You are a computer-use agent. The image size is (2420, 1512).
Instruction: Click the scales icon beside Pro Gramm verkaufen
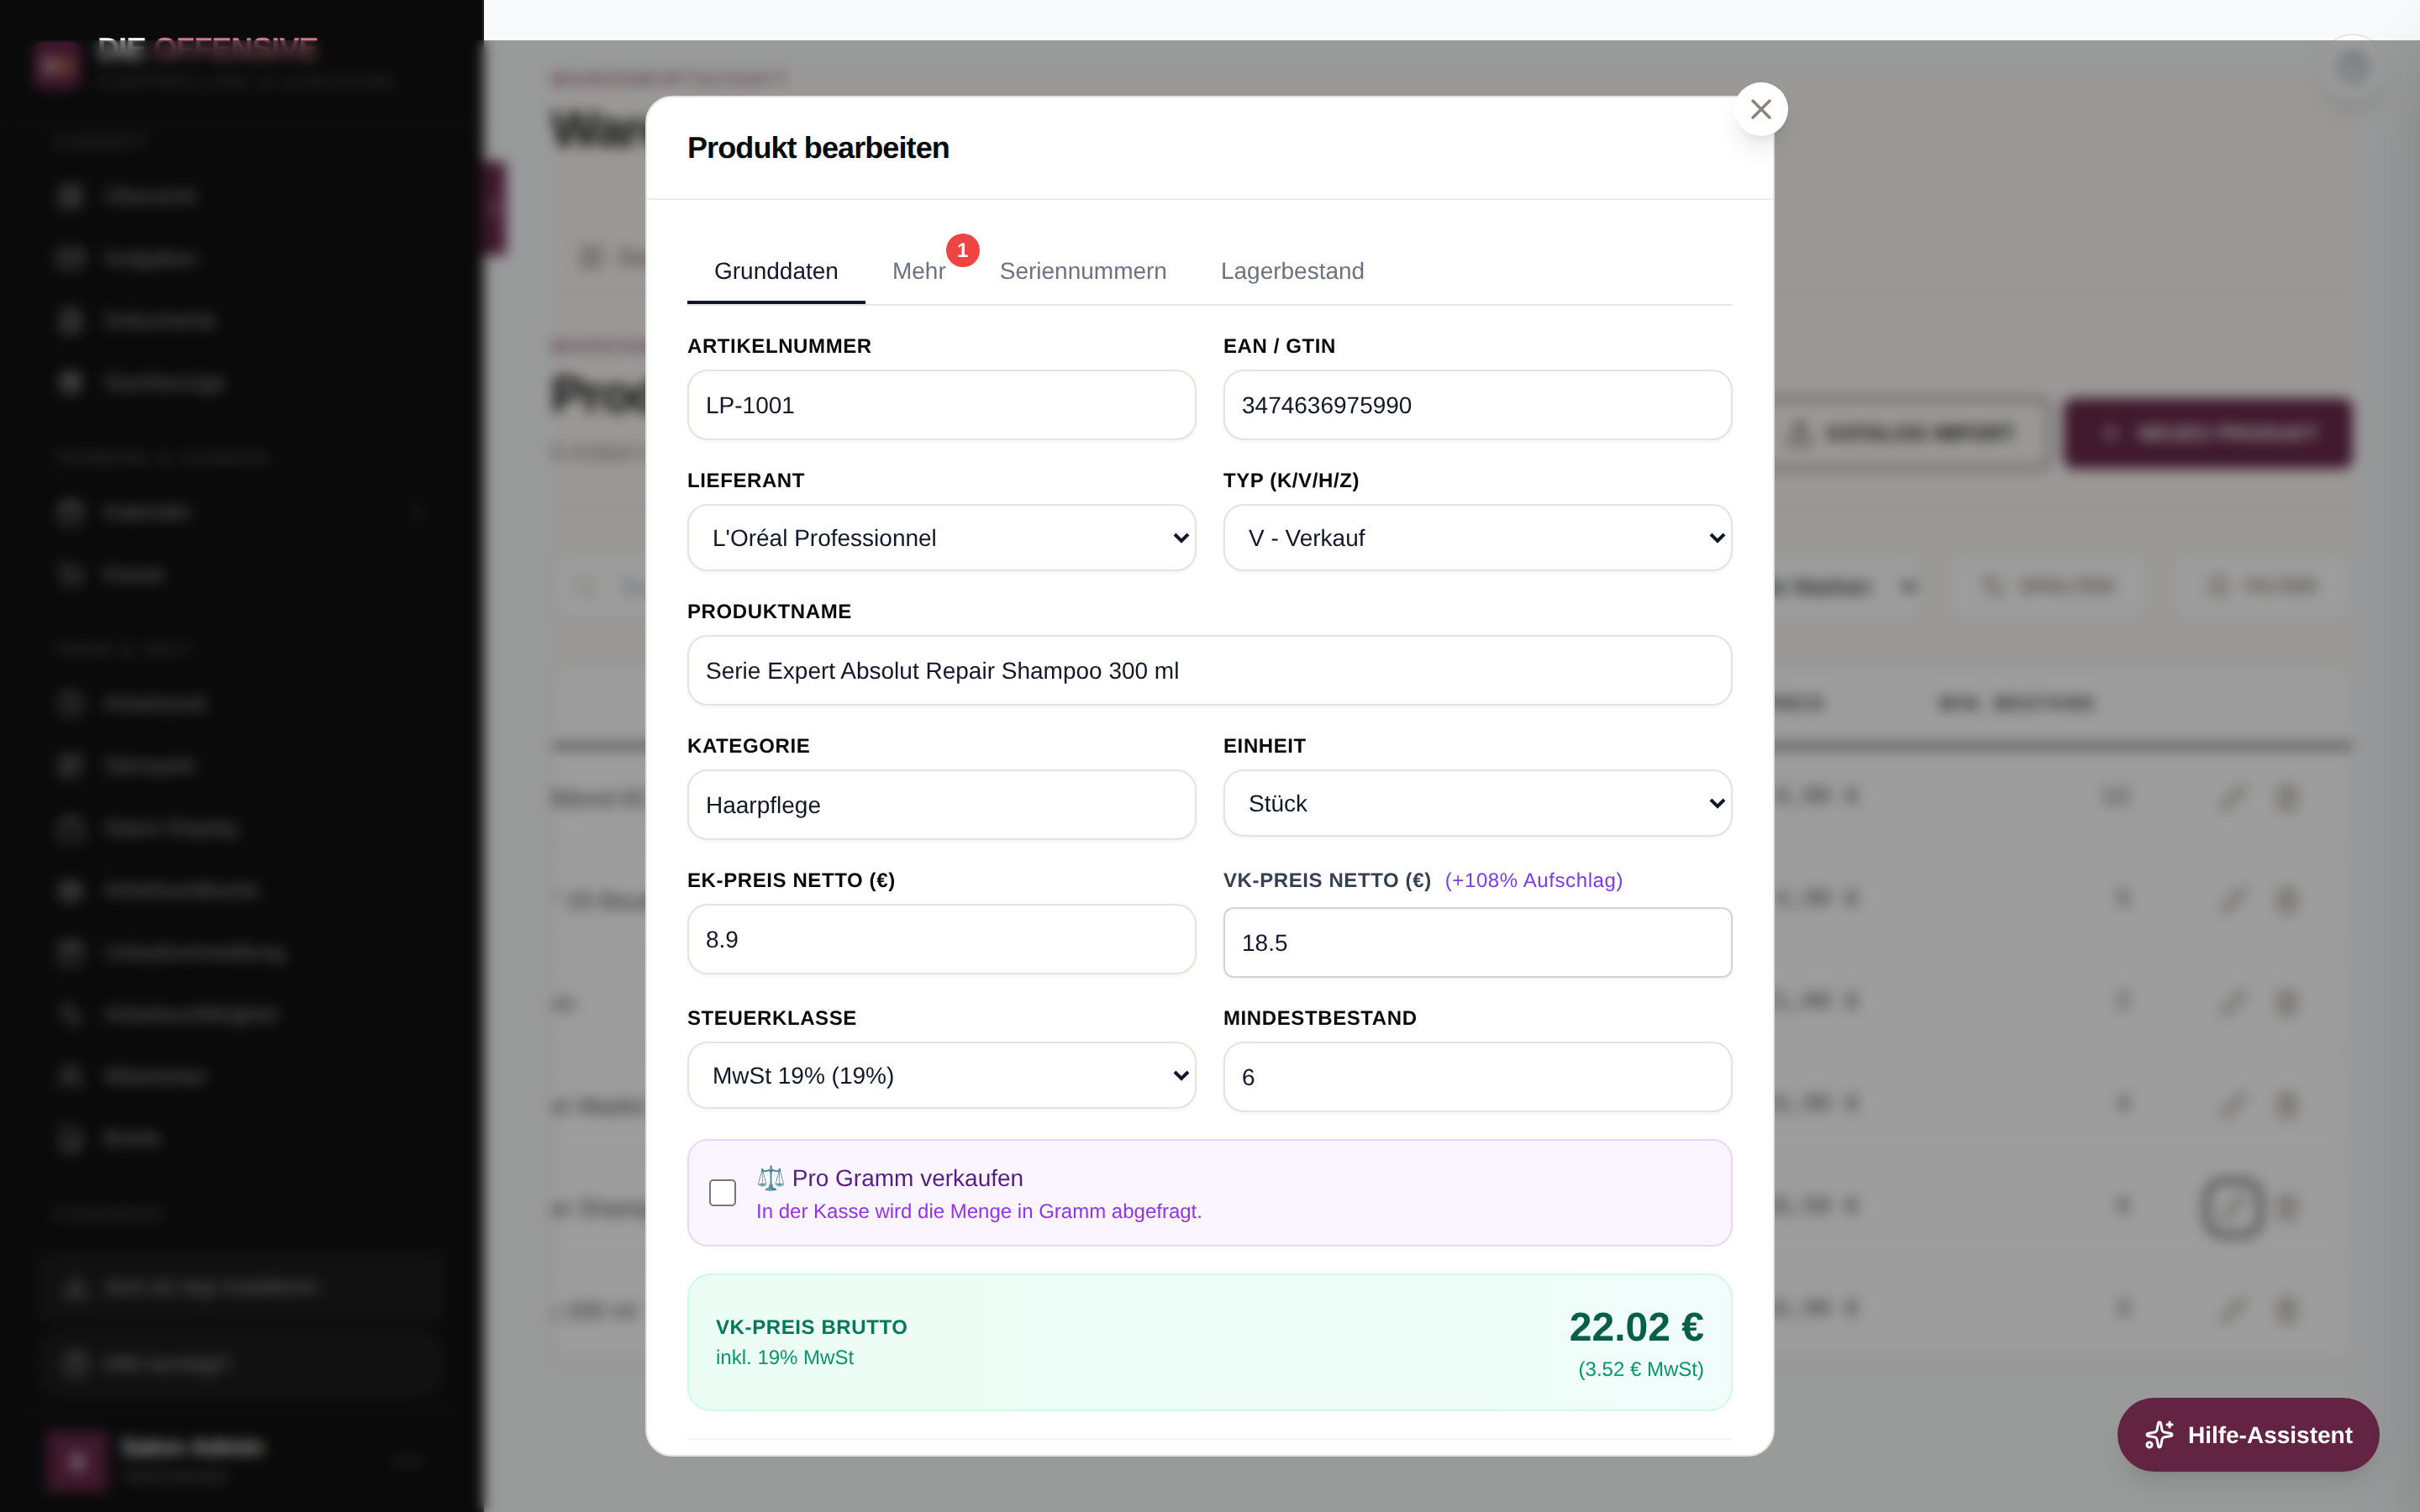tap(770, 1178)
